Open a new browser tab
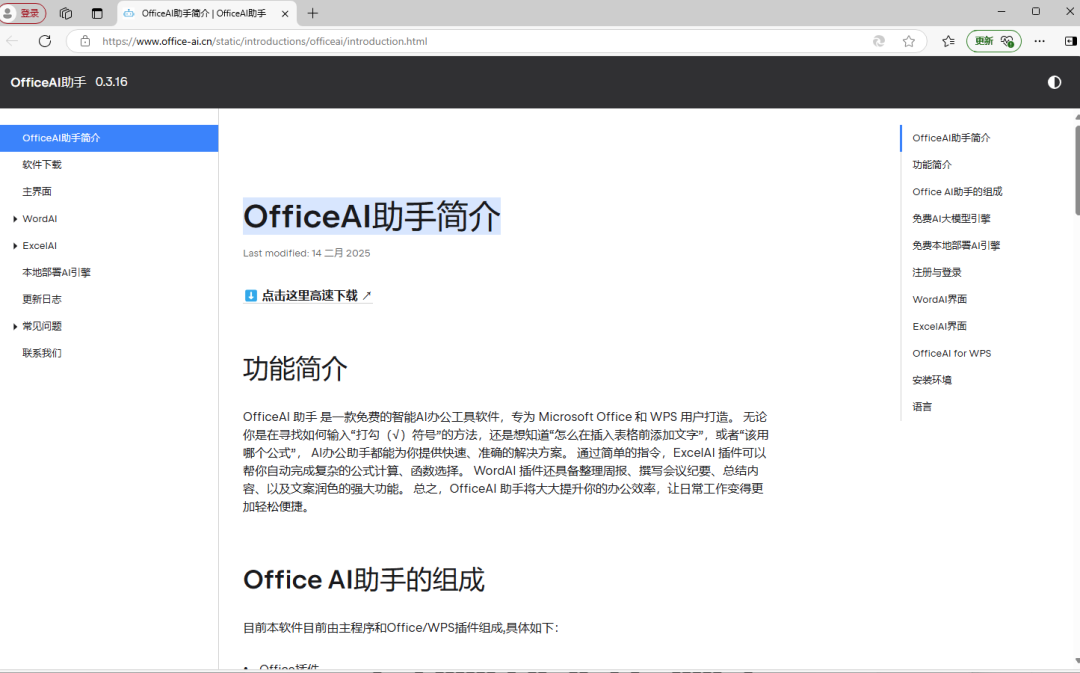Image resolution: width=1080 pixels, height=673 pixels. pyautogui.click(x=313, y=13)
